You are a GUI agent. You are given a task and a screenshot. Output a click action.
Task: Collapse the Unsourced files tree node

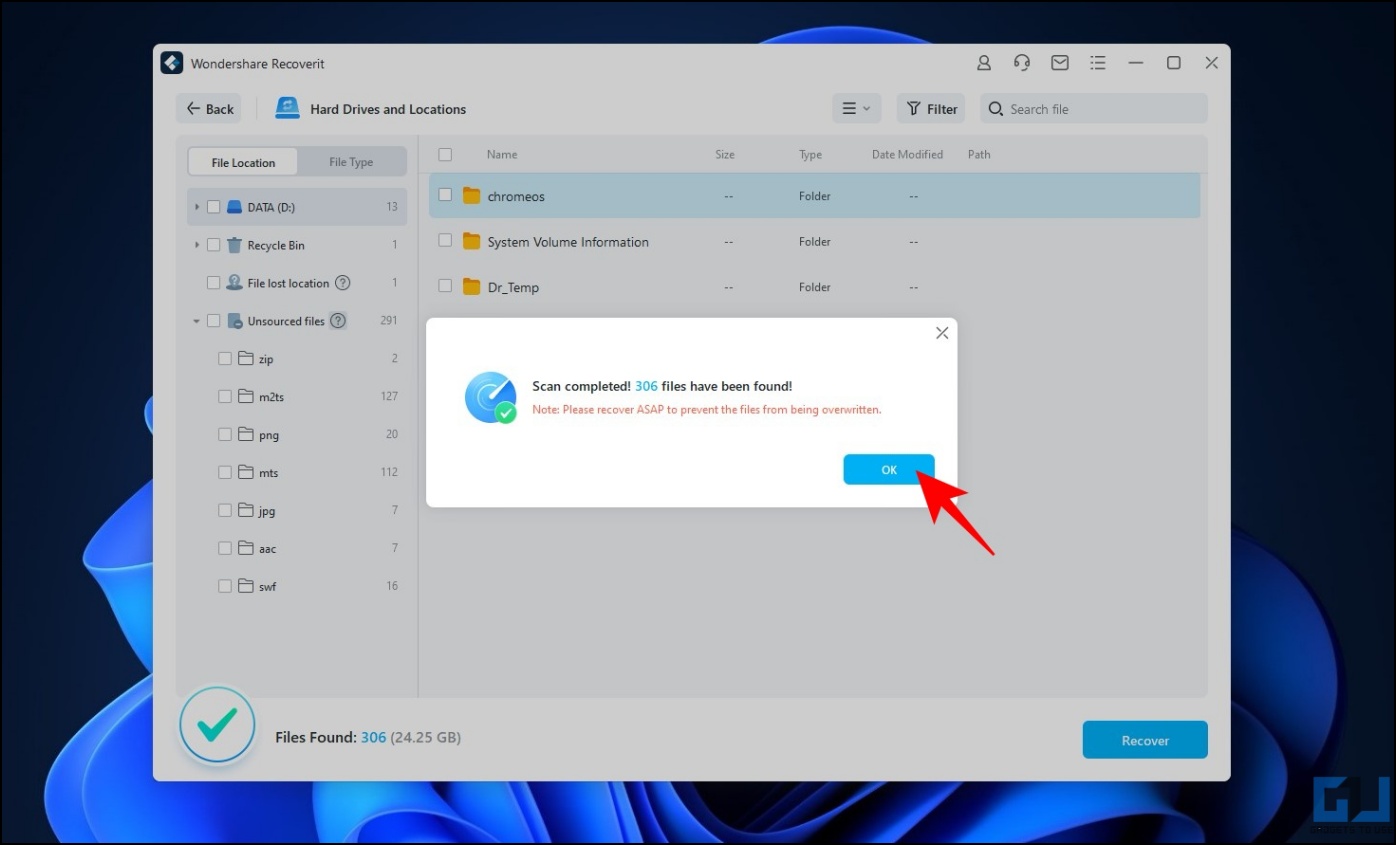(x=197, y=321)
